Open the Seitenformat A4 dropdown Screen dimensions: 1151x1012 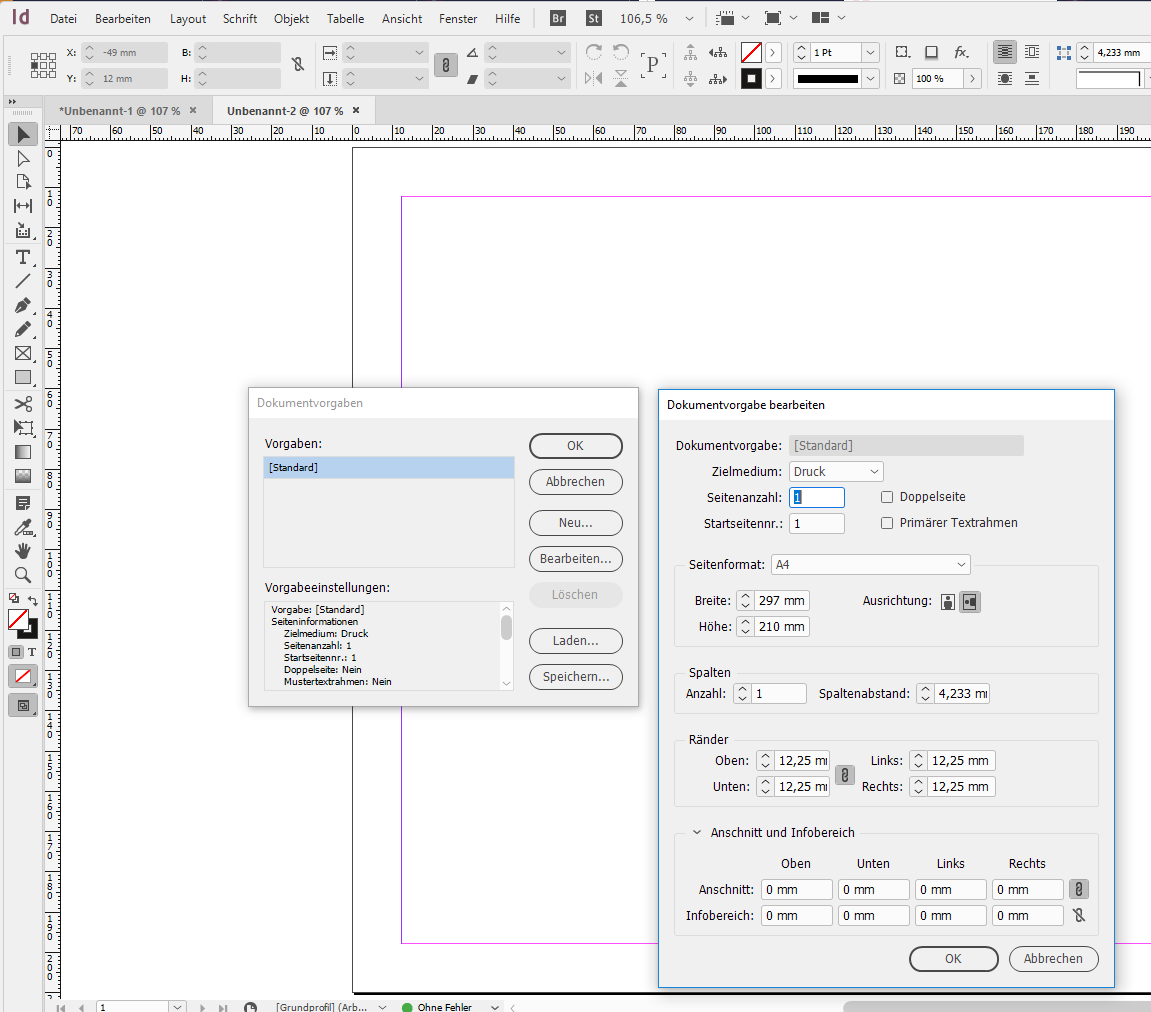[871, 565]
